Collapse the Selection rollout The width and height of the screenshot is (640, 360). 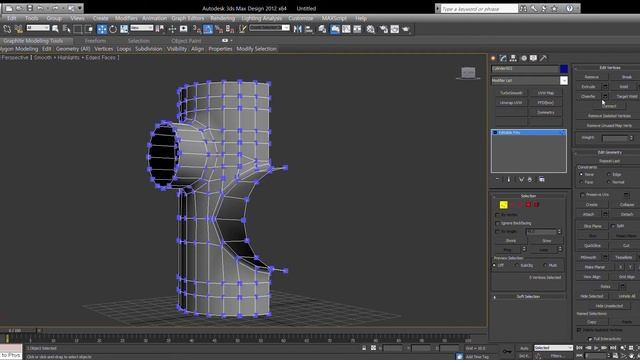click(529, 196)
